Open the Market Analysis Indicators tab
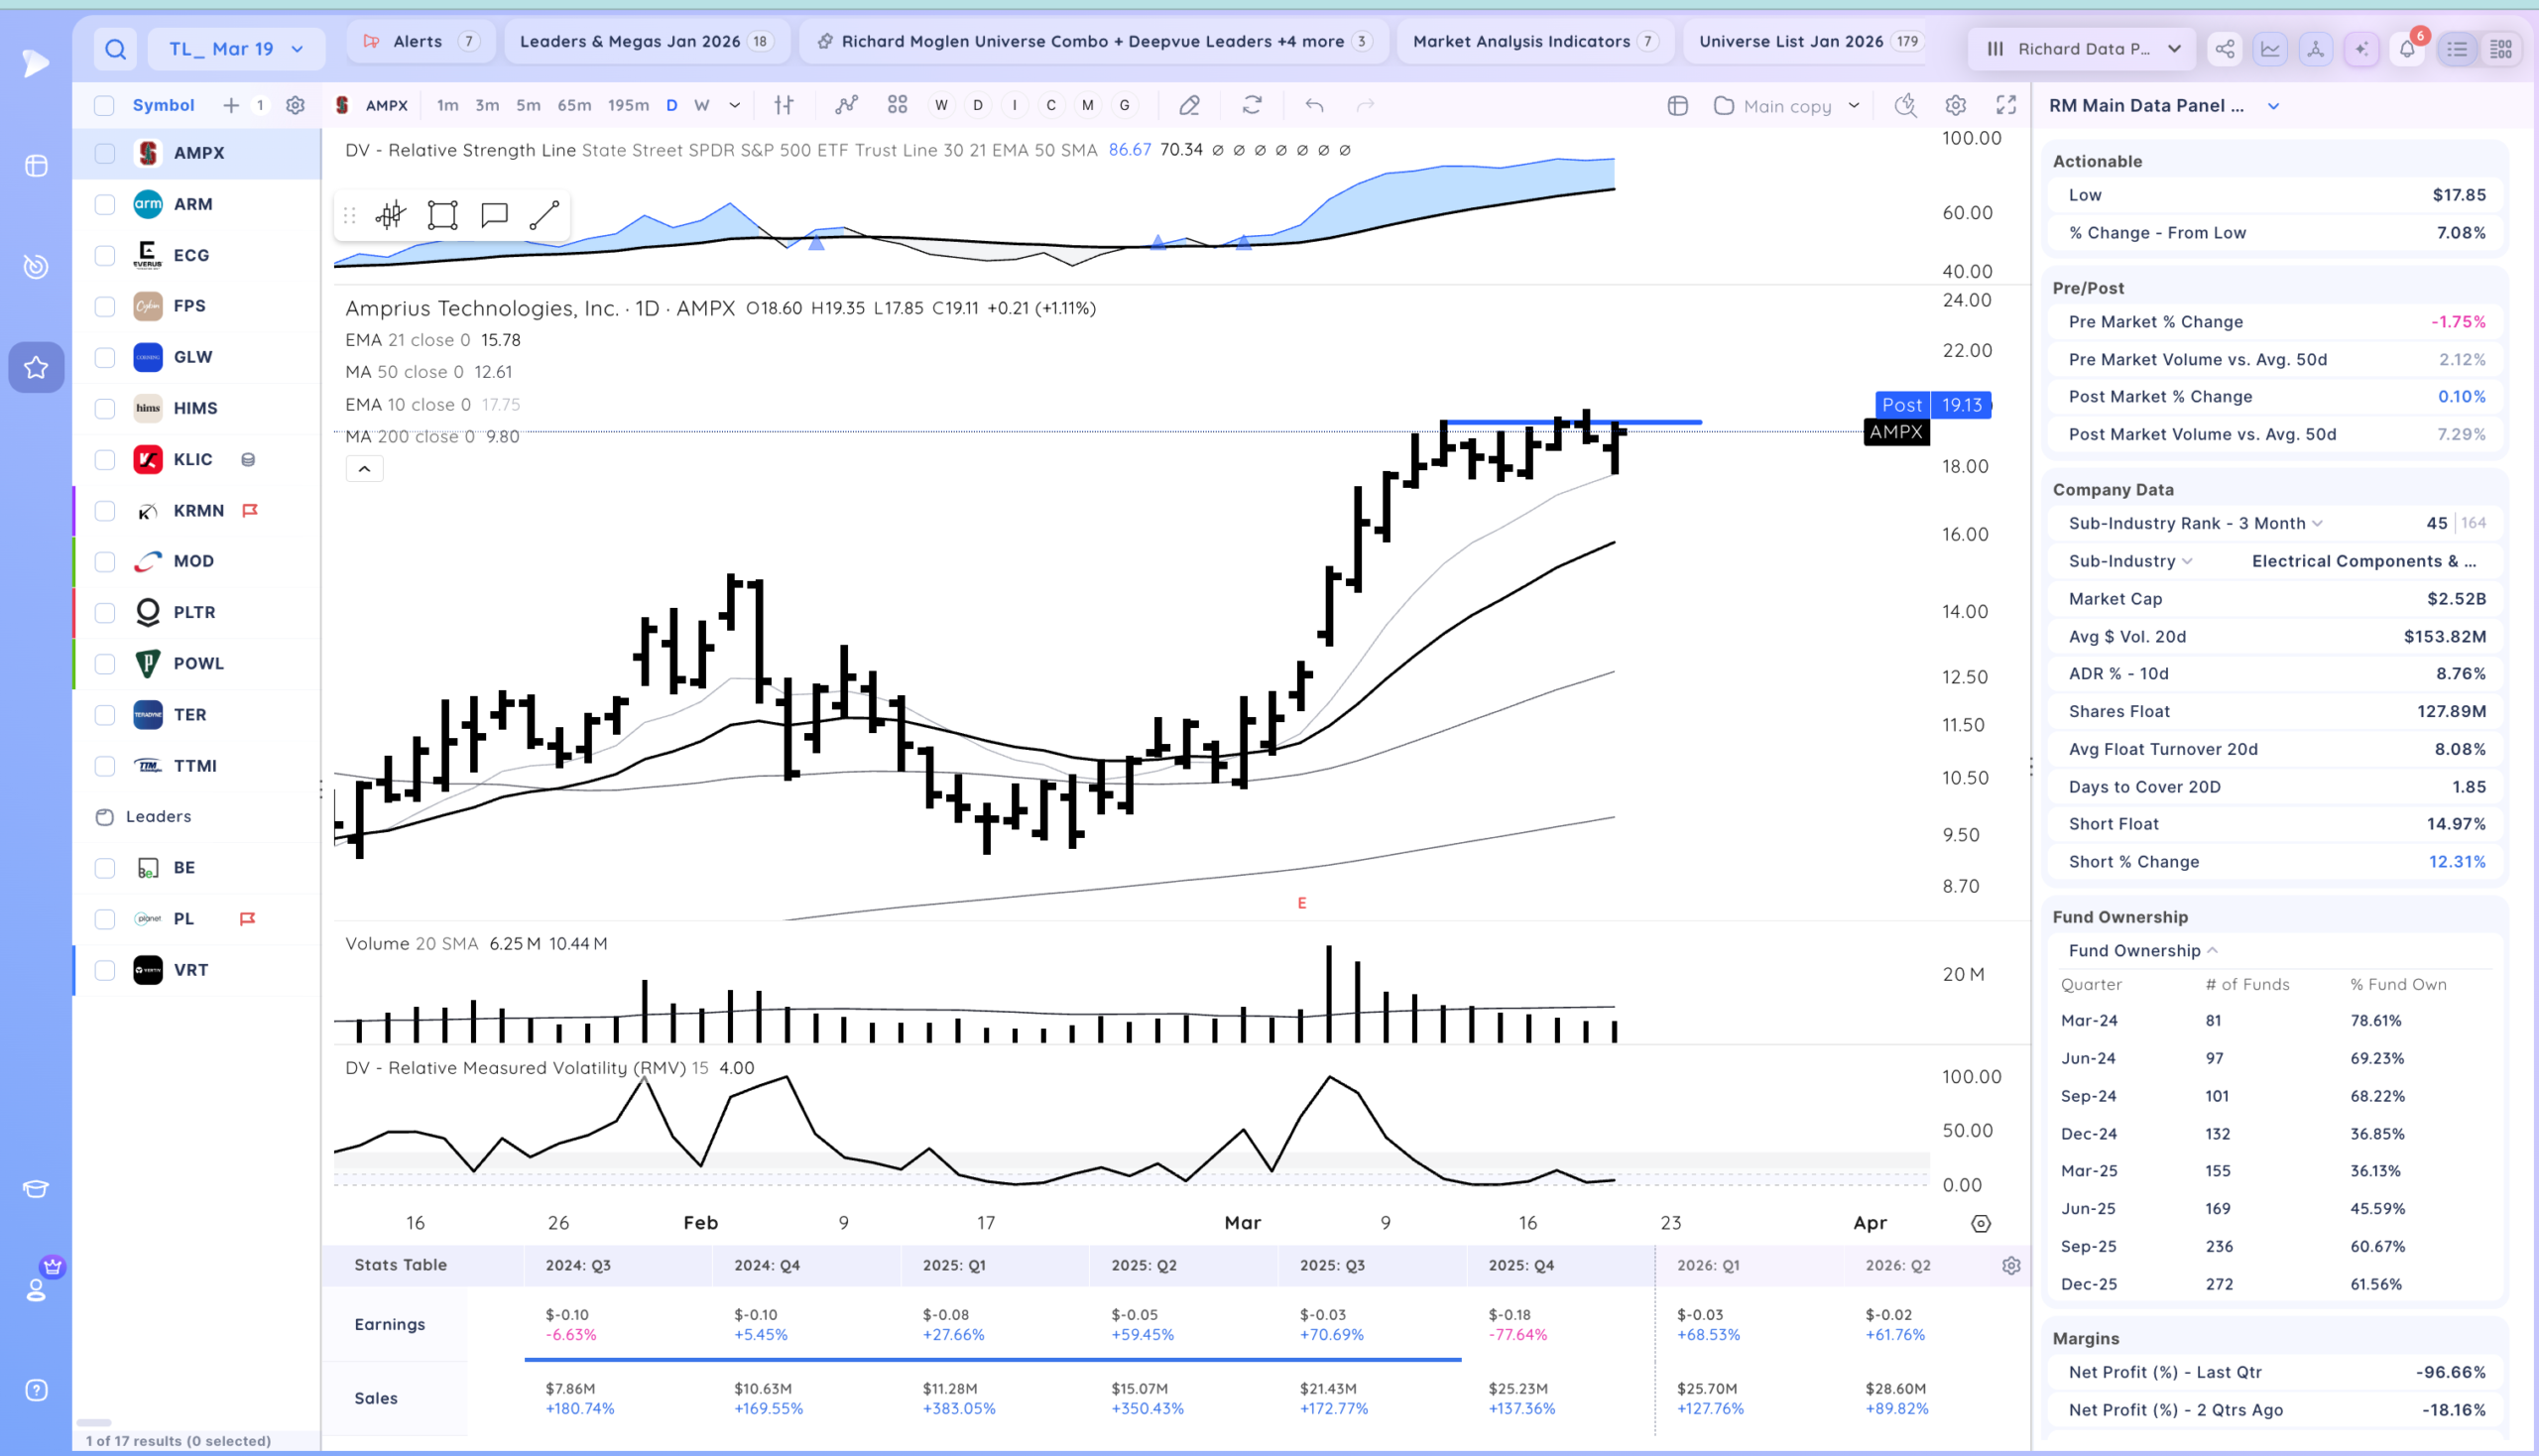The image size is (2539, 1456). [x=1535, y=41]
